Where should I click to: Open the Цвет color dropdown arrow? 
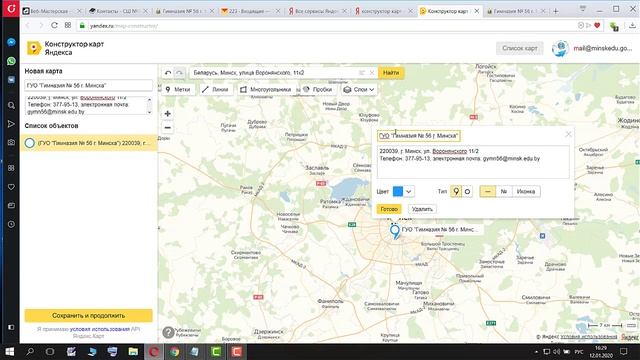pos(409,191)
